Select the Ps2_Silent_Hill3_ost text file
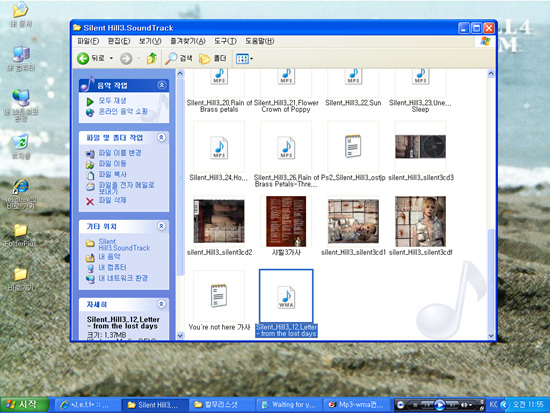This screenshot has height=413, width=550. point(353,151)
